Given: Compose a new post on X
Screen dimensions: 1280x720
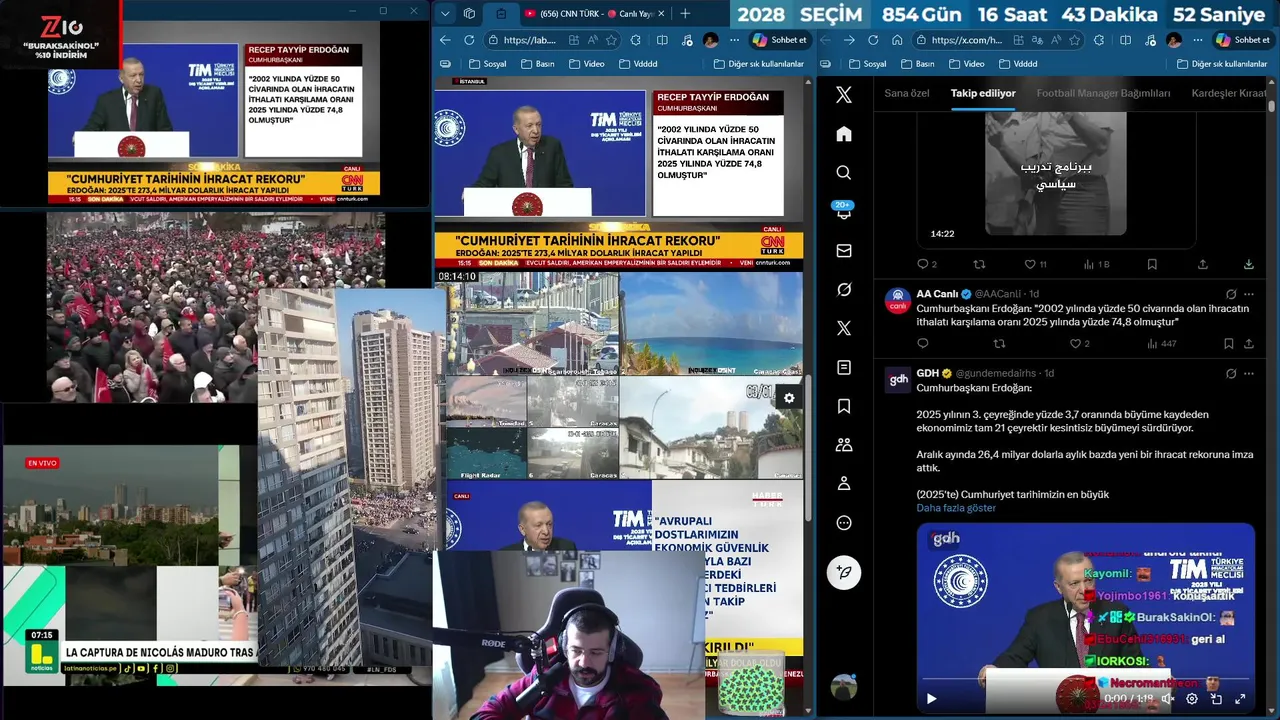Looking at the screenshot, I should (844, 572).
